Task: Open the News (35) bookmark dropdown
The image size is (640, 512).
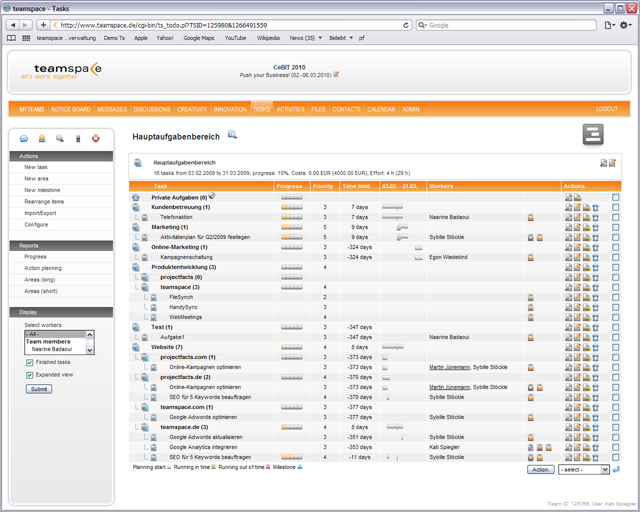Action: point(305,38)
